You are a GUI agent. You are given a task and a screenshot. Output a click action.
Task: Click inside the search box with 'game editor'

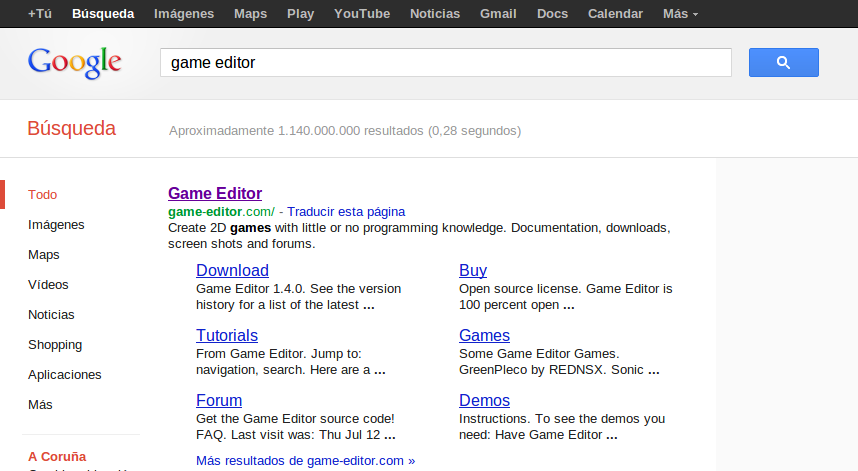tap(445, 62)
